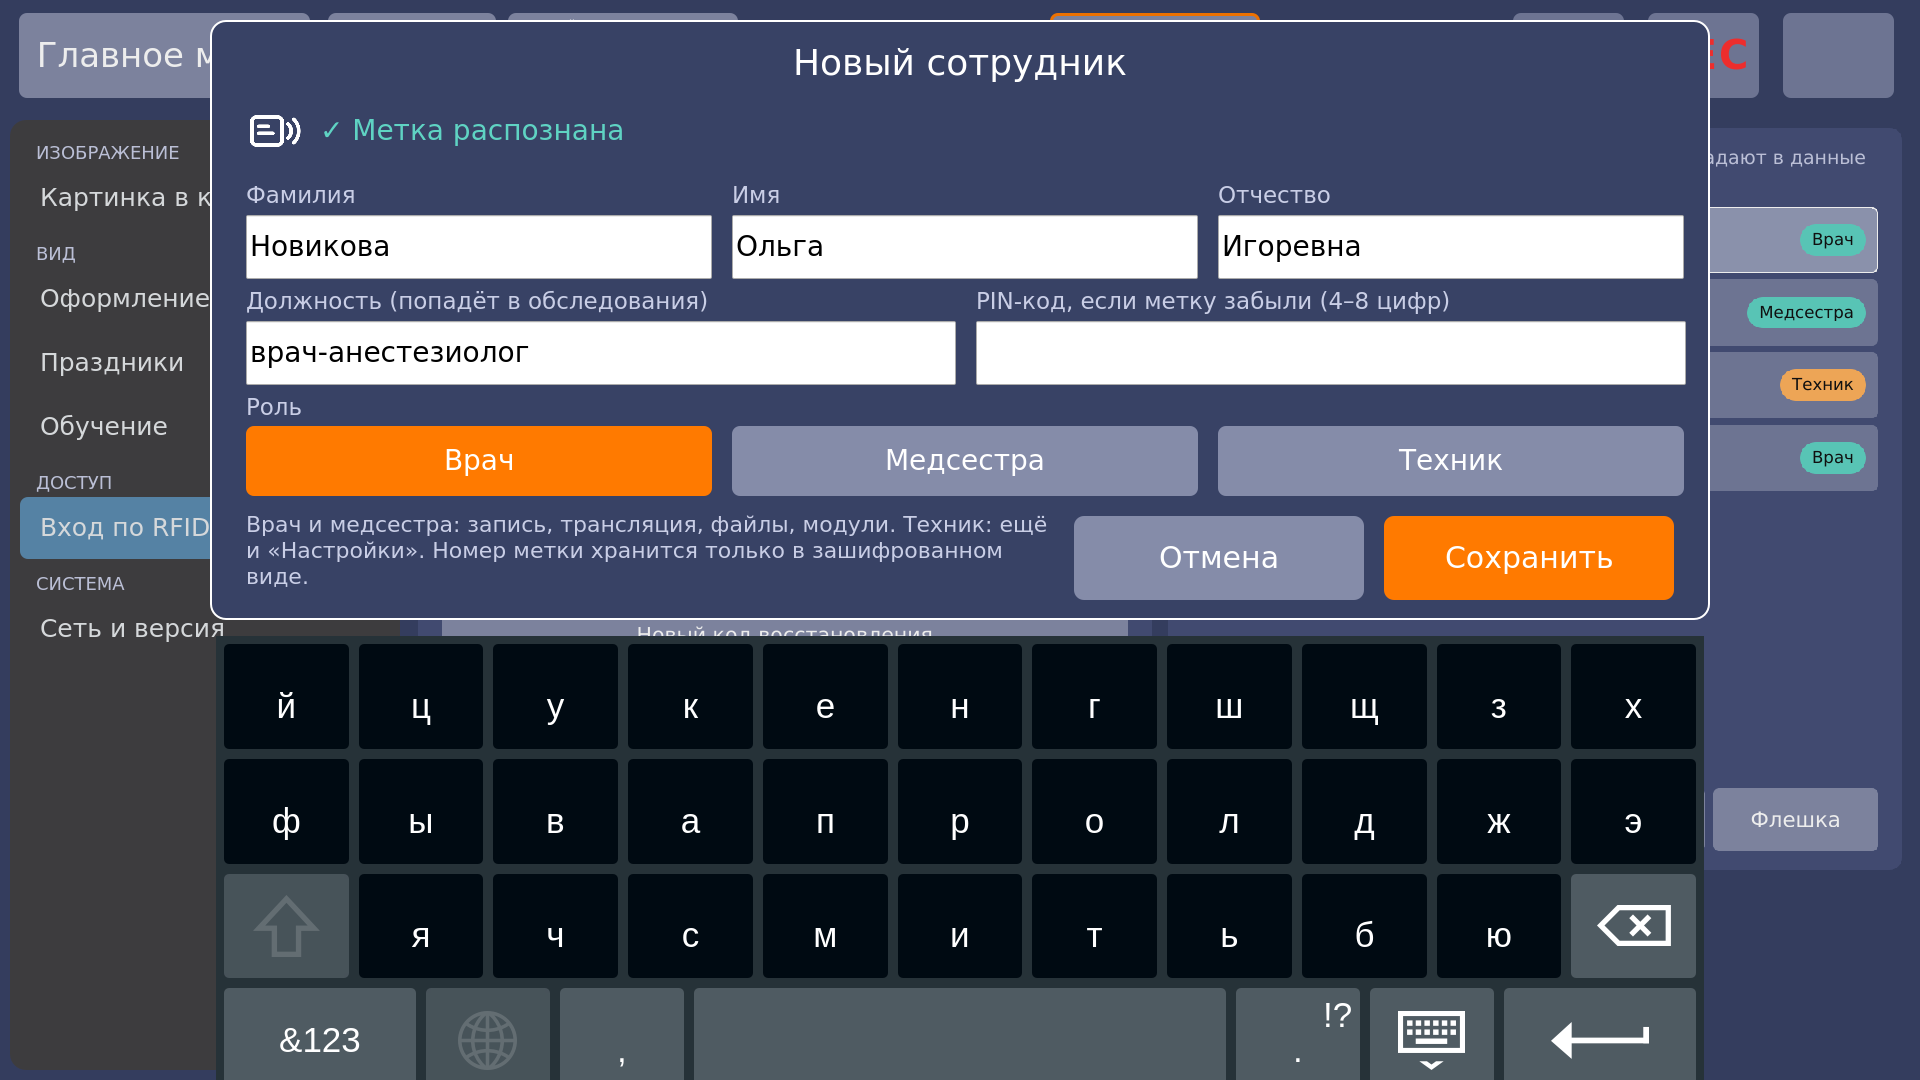
Task: Tap the е key
Action: [x=825, y=697]
